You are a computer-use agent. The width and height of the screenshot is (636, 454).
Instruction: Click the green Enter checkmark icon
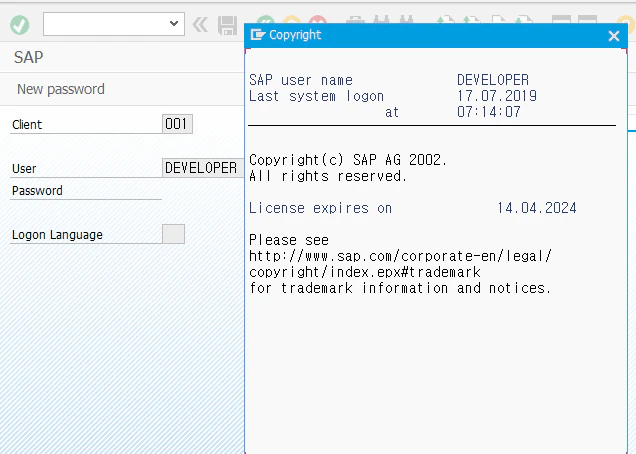(19, 25)
